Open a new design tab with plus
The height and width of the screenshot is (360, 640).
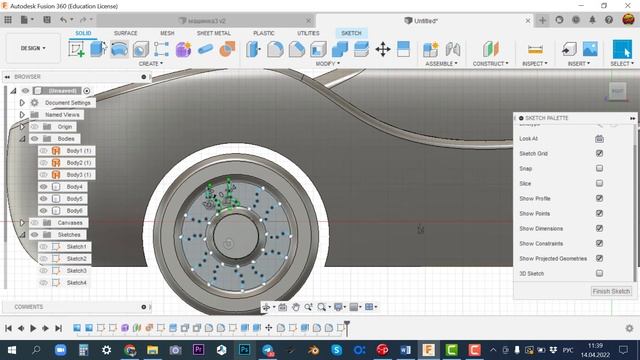(542, 20)
